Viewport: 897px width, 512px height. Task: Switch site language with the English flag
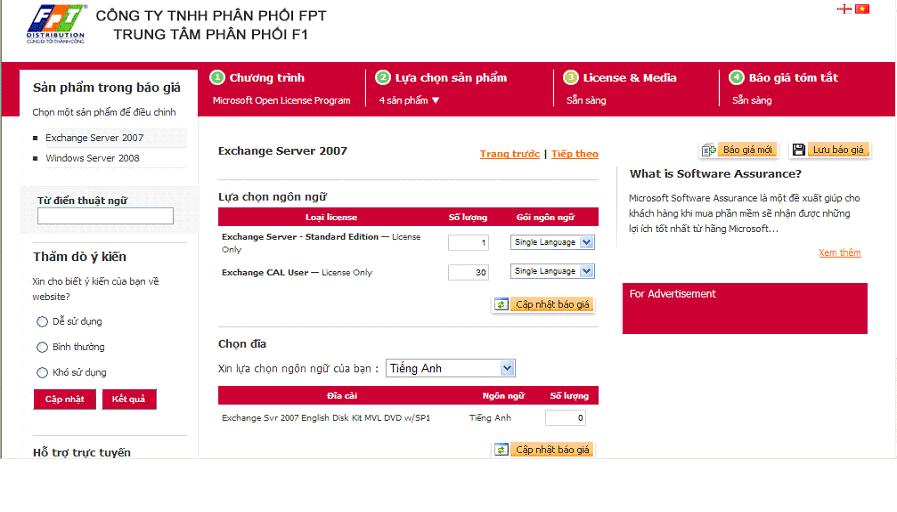tap(844, 9)
